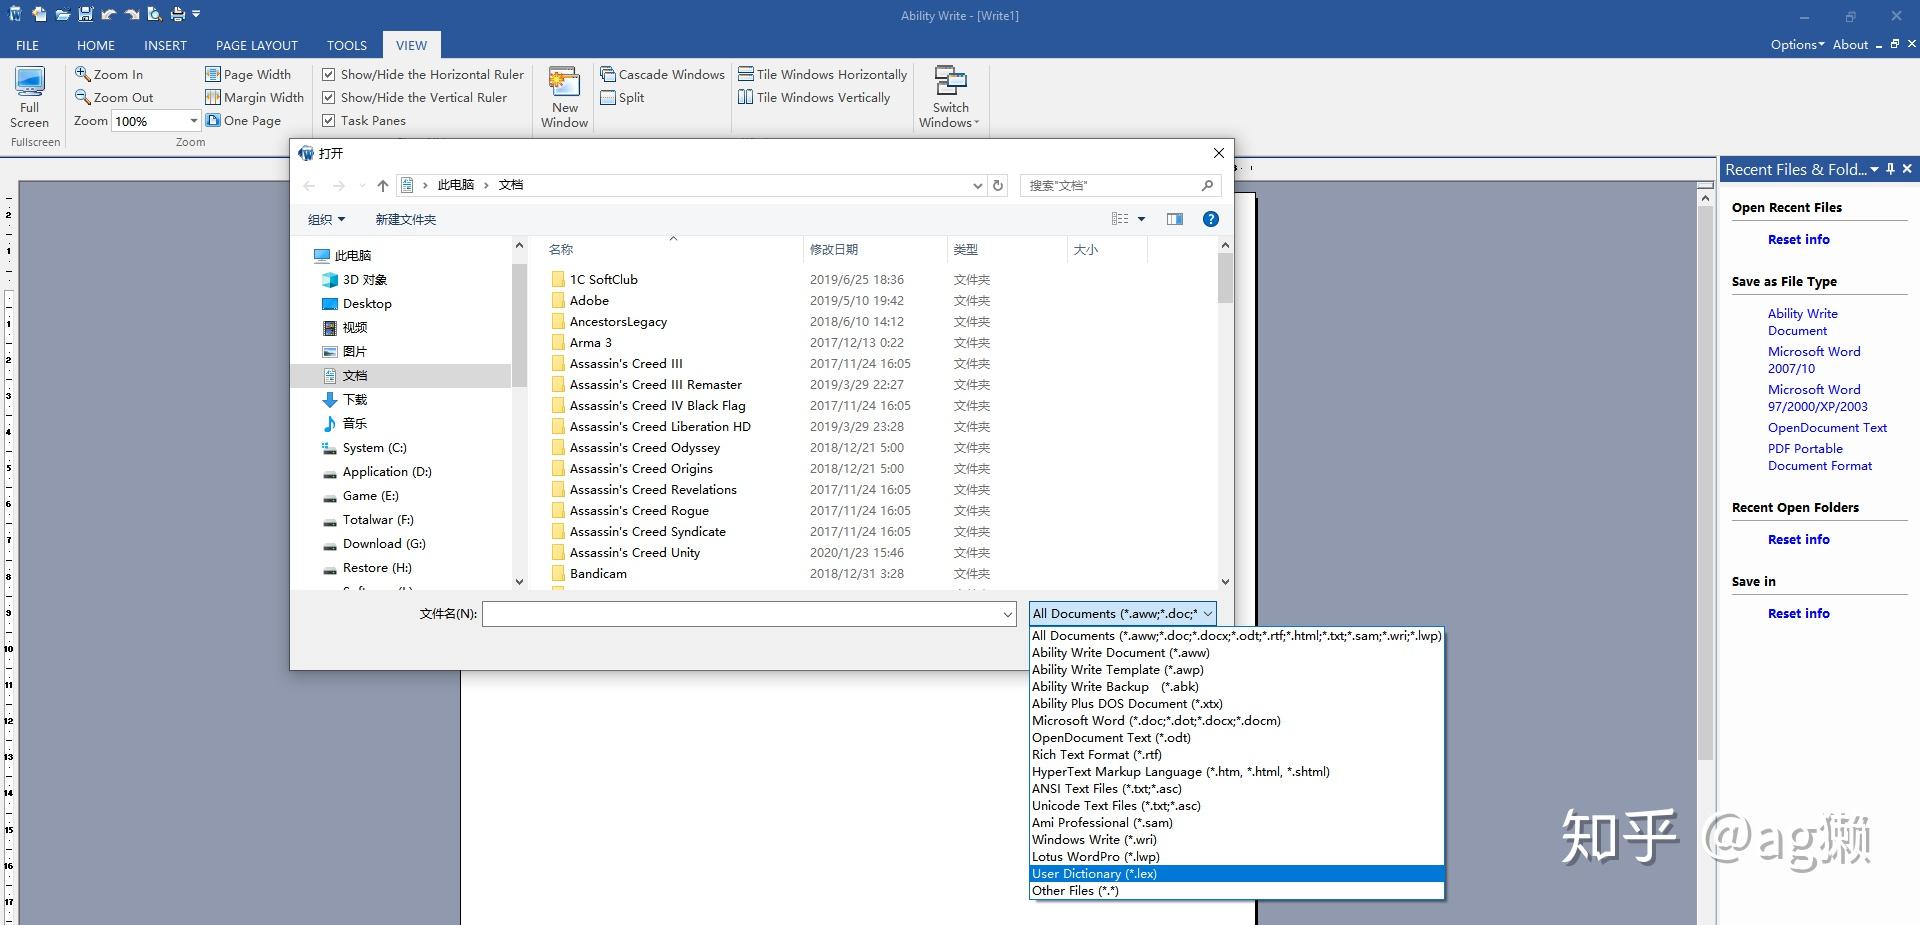Pin the Recent Files task pane
This screenshot has height=925, width=1920.
tap(1890, 169)
